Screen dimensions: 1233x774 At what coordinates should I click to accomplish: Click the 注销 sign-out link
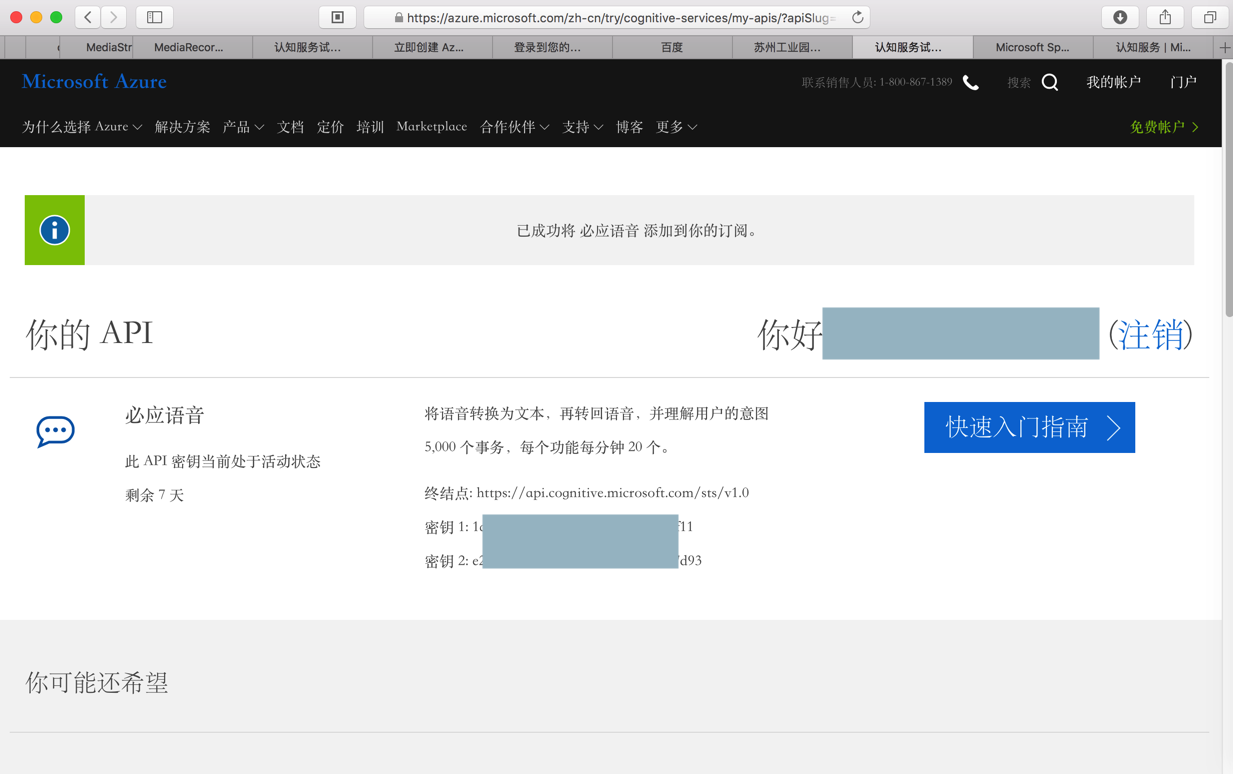click(1151, 334)
